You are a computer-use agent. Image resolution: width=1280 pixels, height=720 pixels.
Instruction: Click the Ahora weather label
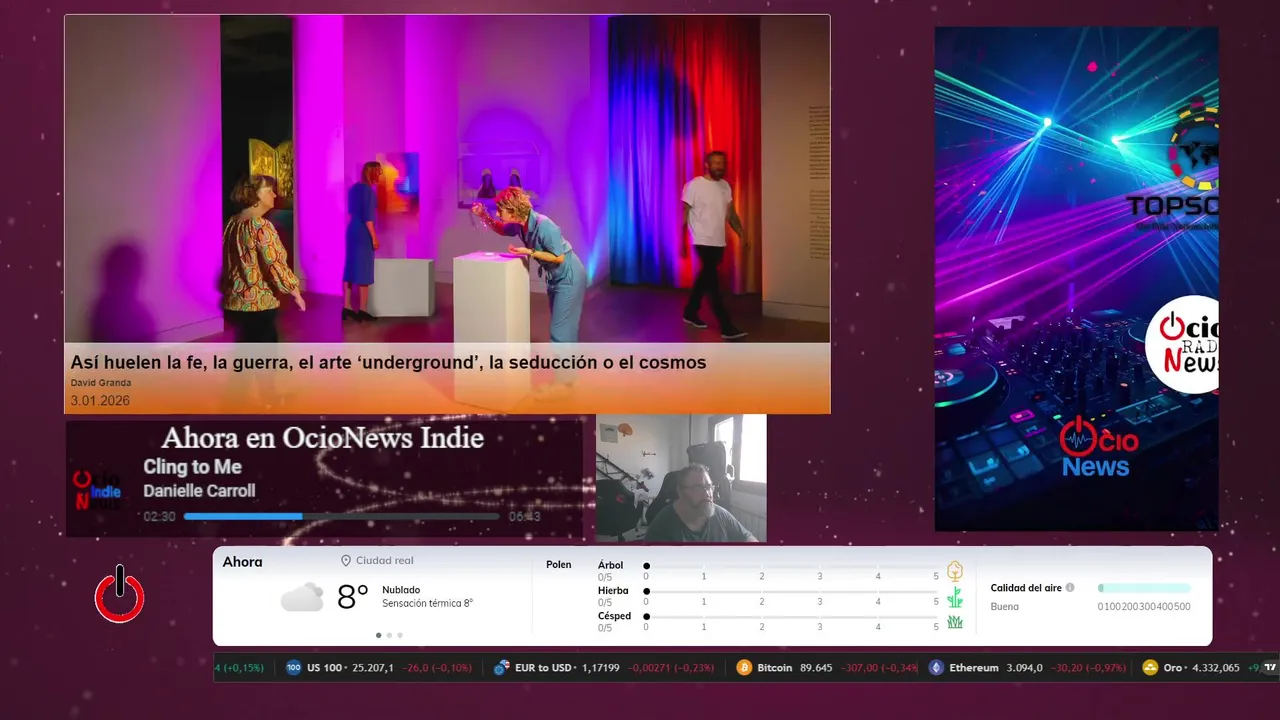242,562
